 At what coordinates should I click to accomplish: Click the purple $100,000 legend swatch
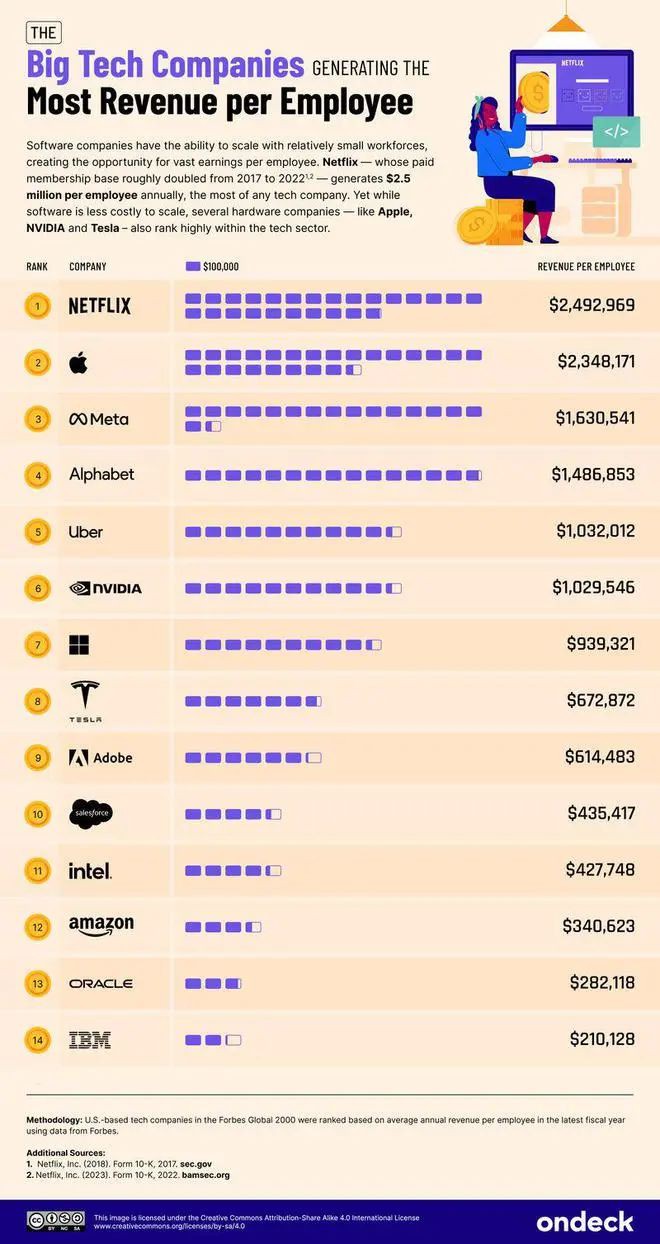point(193,267)
